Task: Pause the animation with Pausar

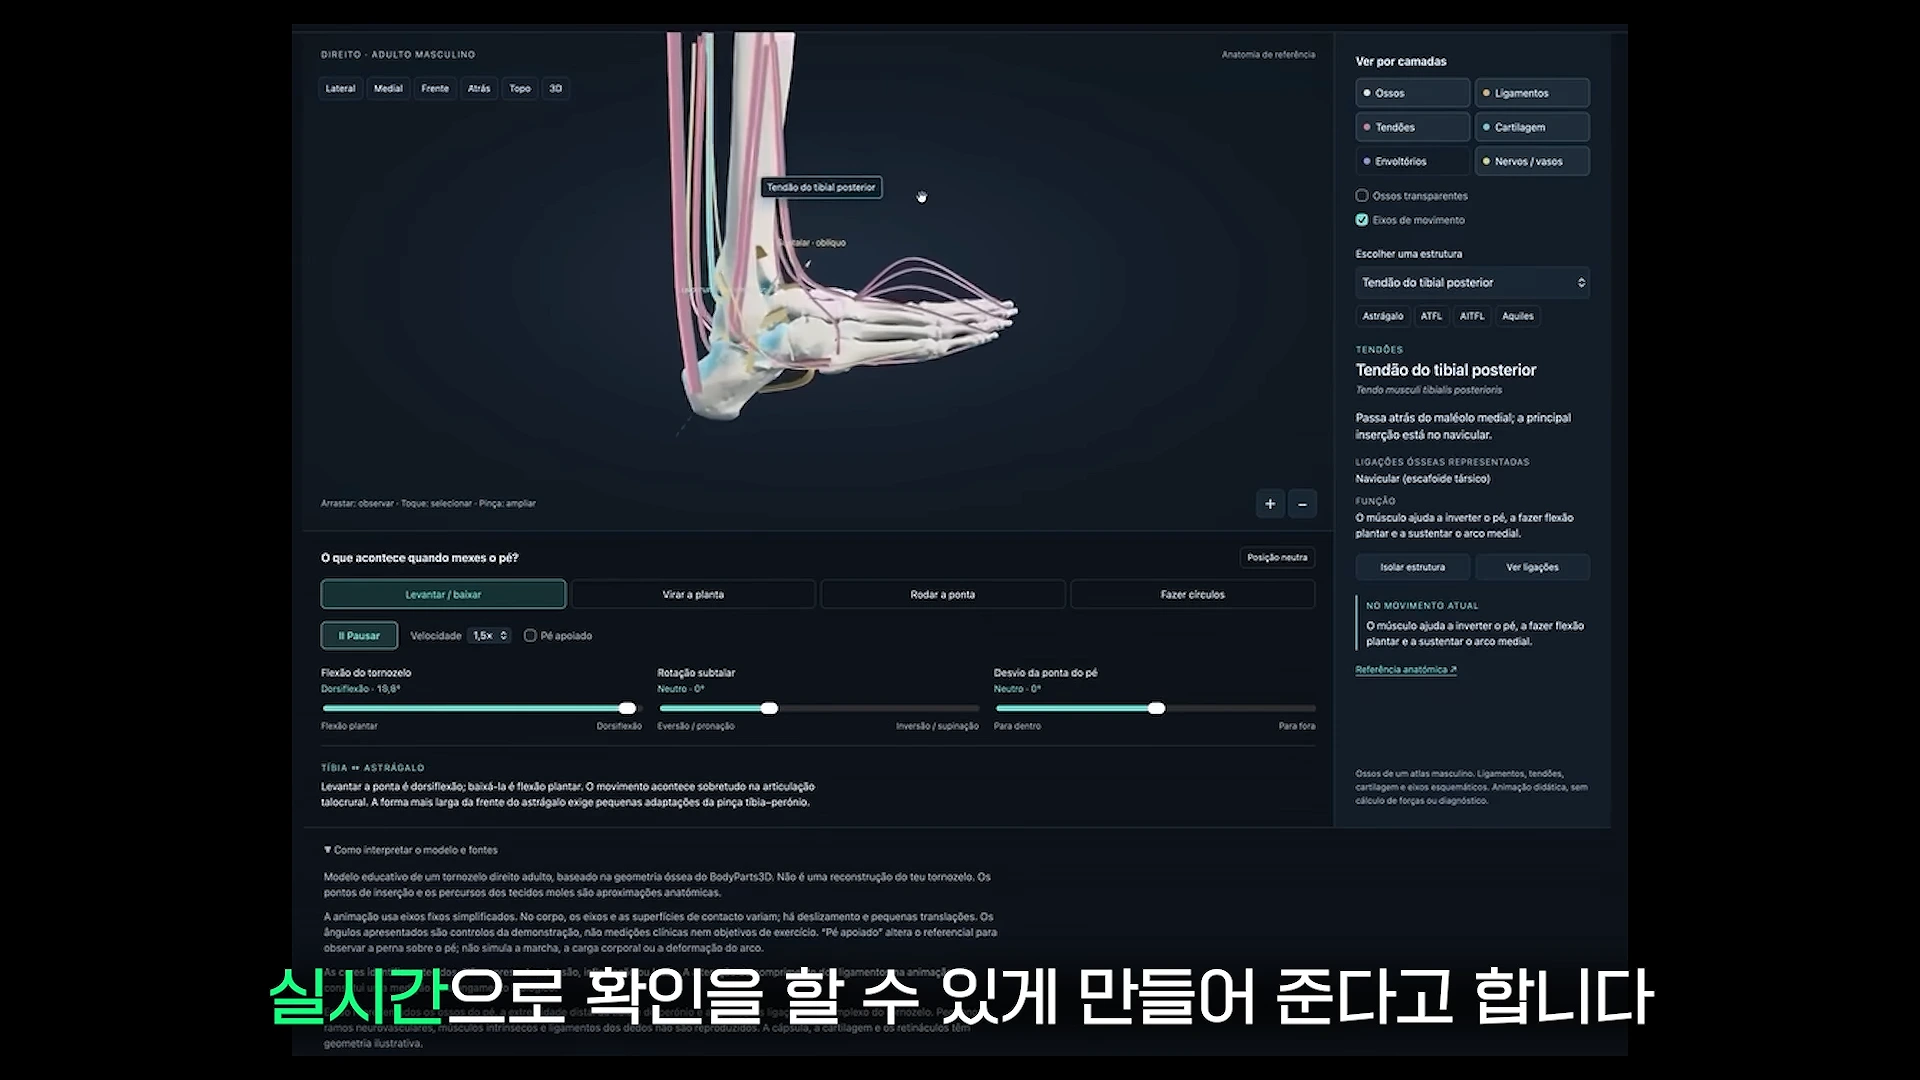Action: (359, 636)
